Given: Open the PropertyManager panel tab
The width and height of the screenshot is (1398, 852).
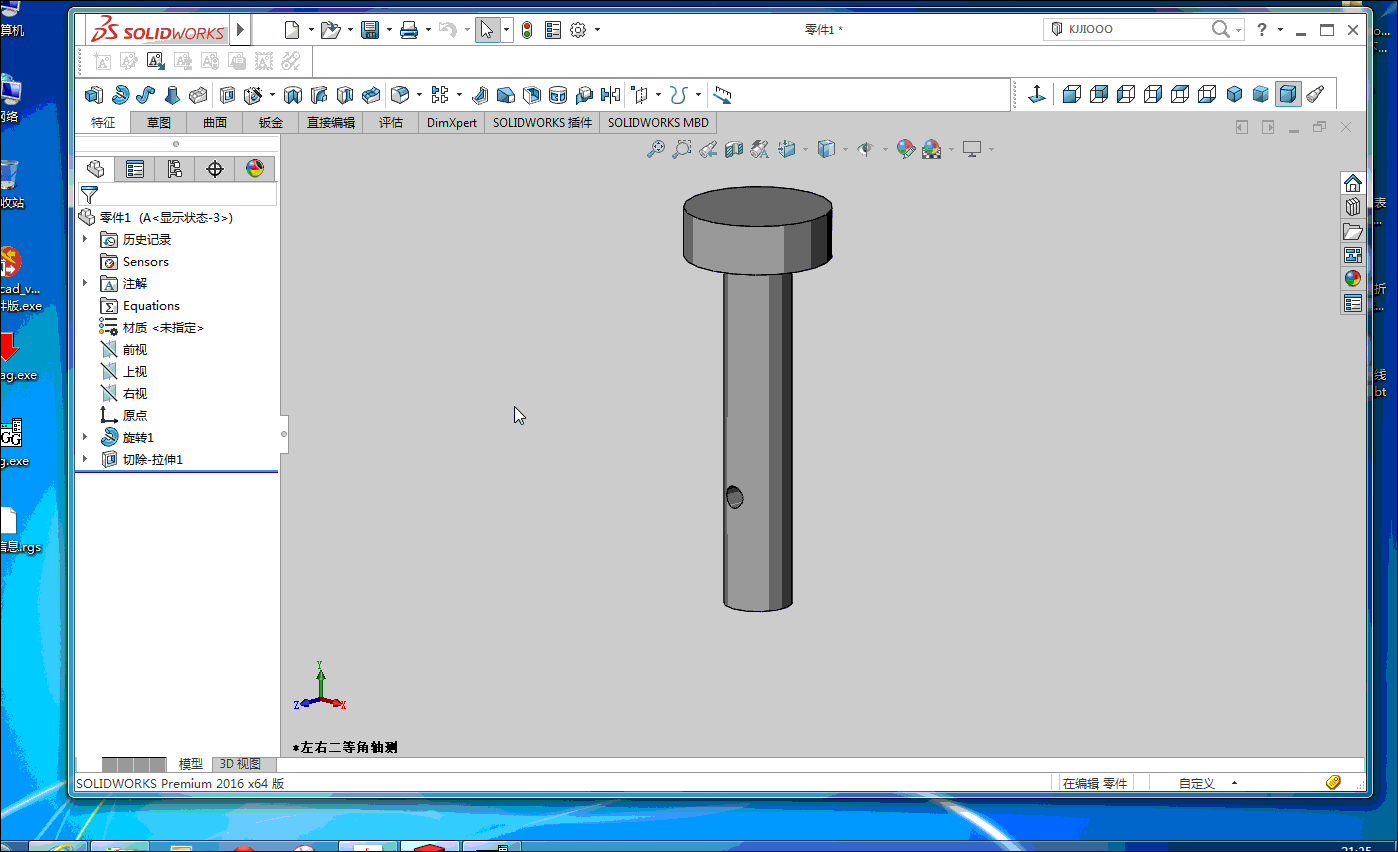Looking at the screenshot, I should (135, 169).
